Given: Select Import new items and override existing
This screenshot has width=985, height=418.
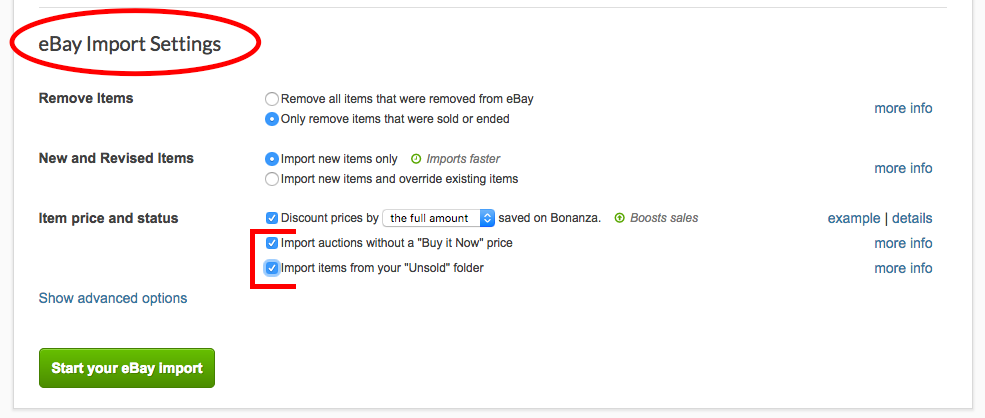Looking at the screenshot, I should [272, 179].
